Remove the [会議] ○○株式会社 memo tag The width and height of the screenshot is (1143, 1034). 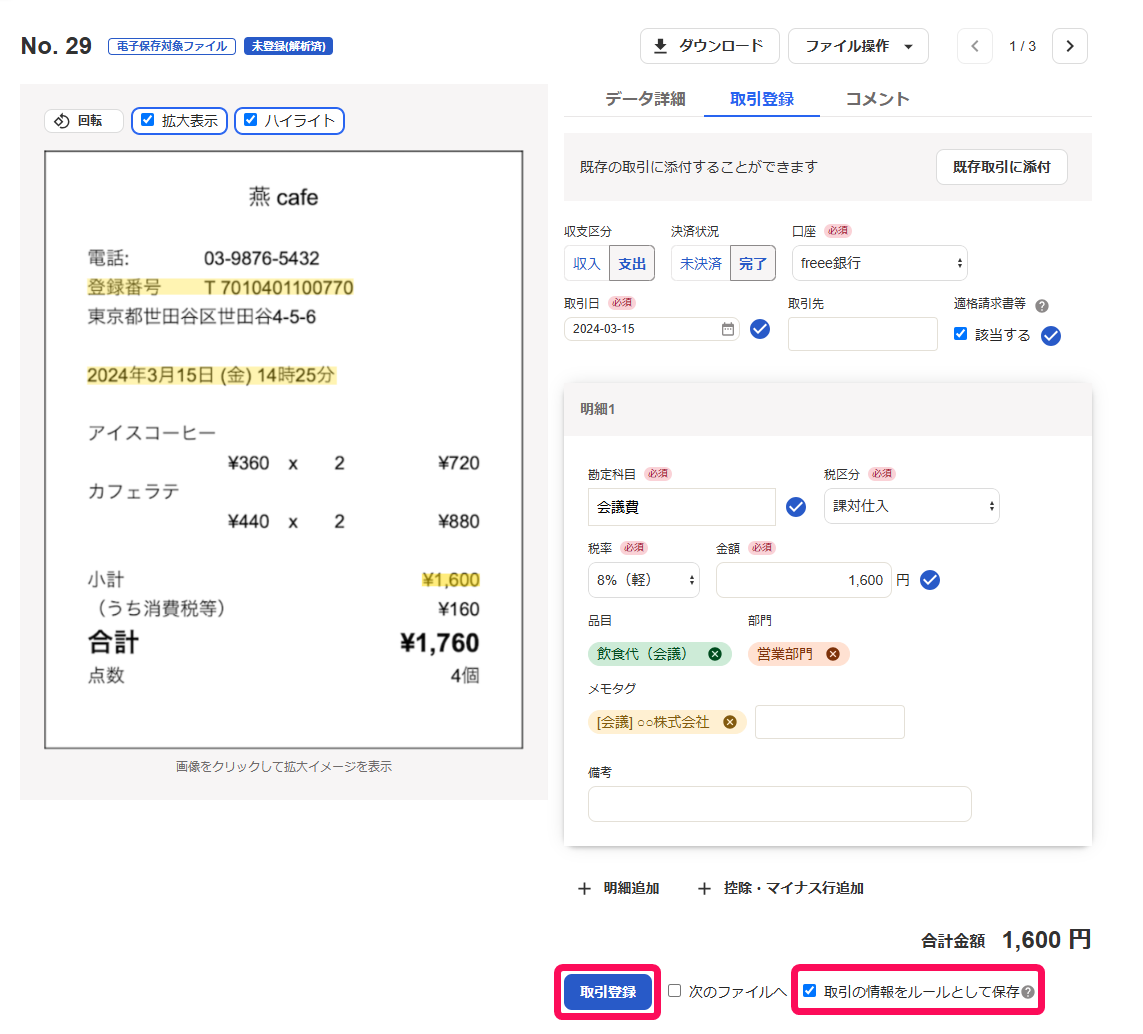tap(730, 722)
